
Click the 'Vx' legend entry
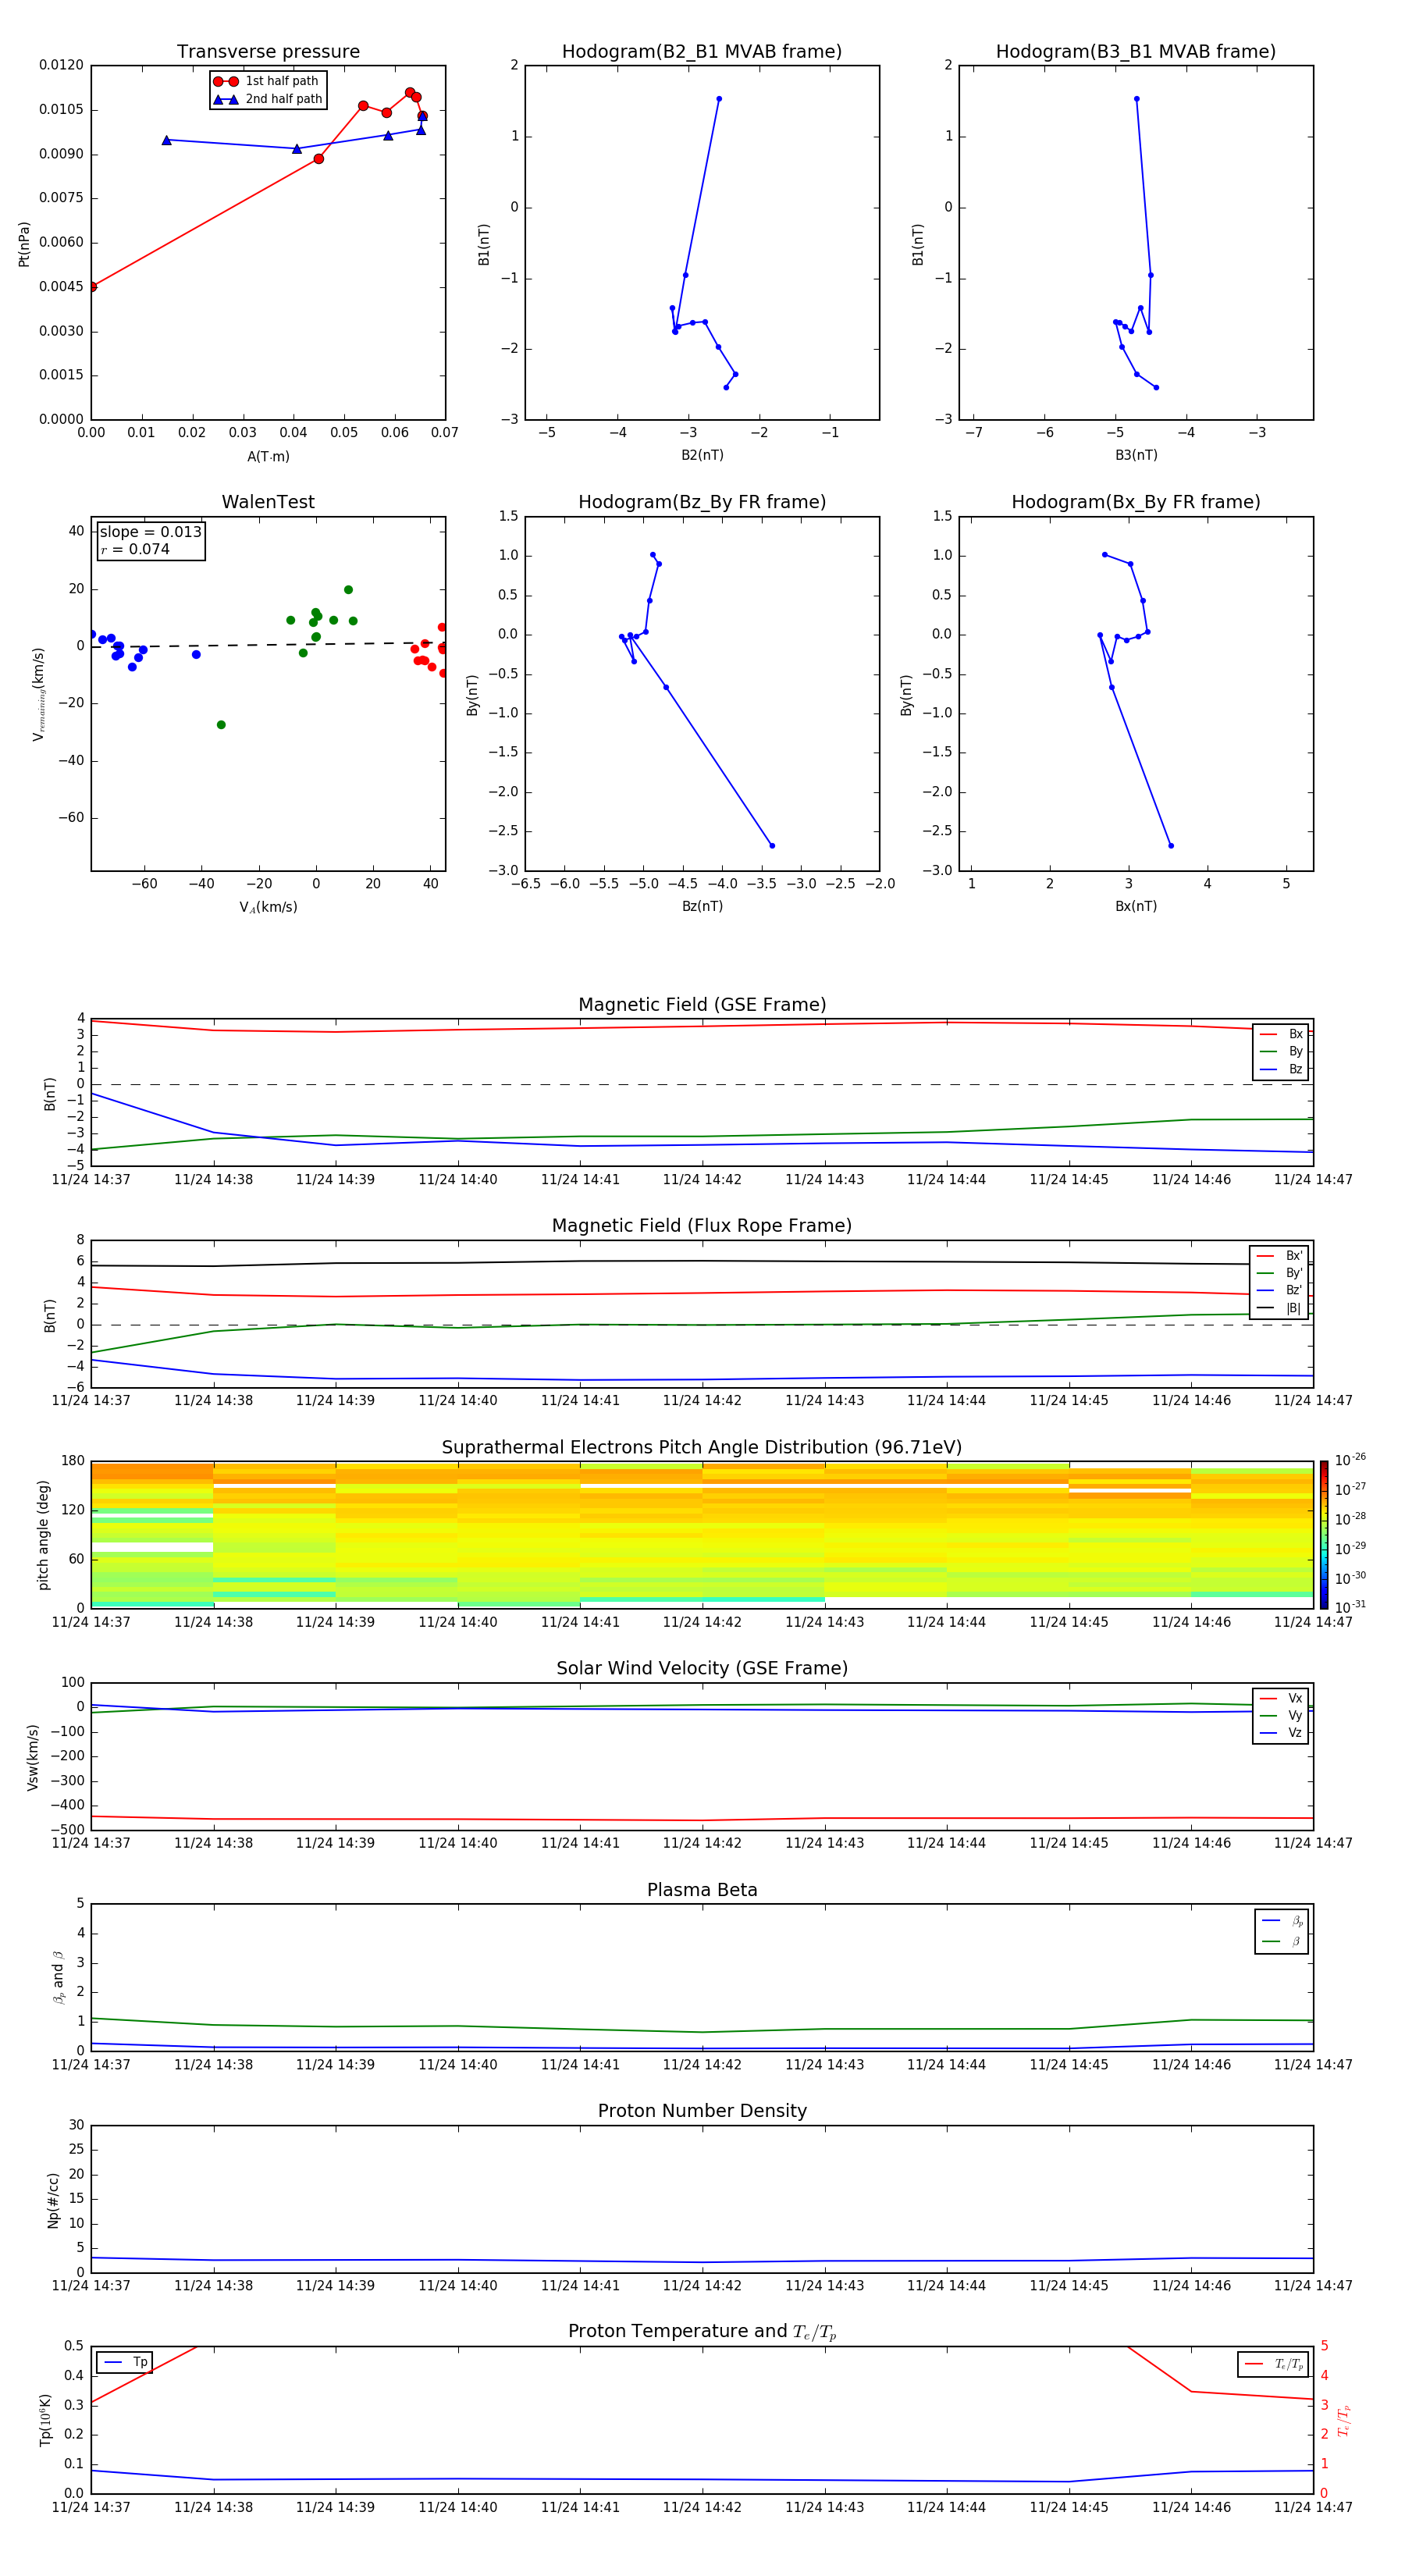pos(1281,1698)
